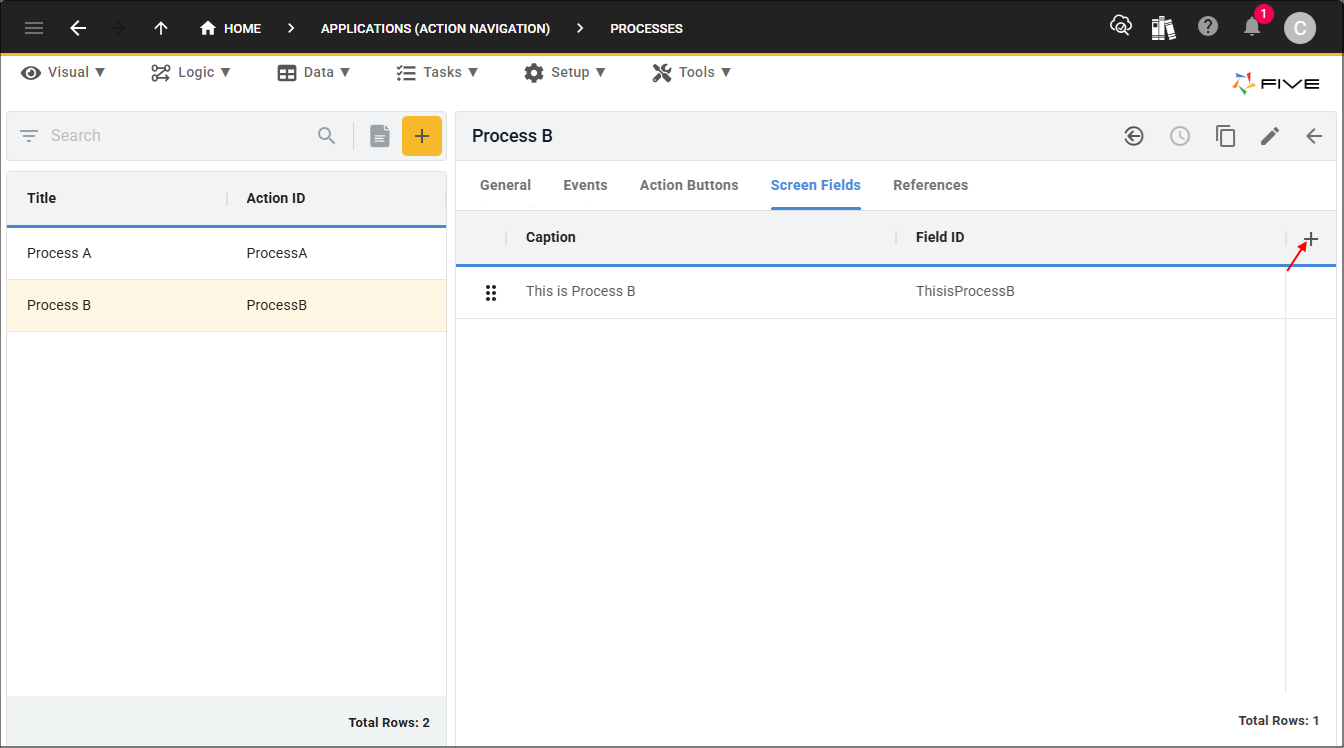1344x748 pixels.
Task: Switch to the References tab
Action: 931,185
